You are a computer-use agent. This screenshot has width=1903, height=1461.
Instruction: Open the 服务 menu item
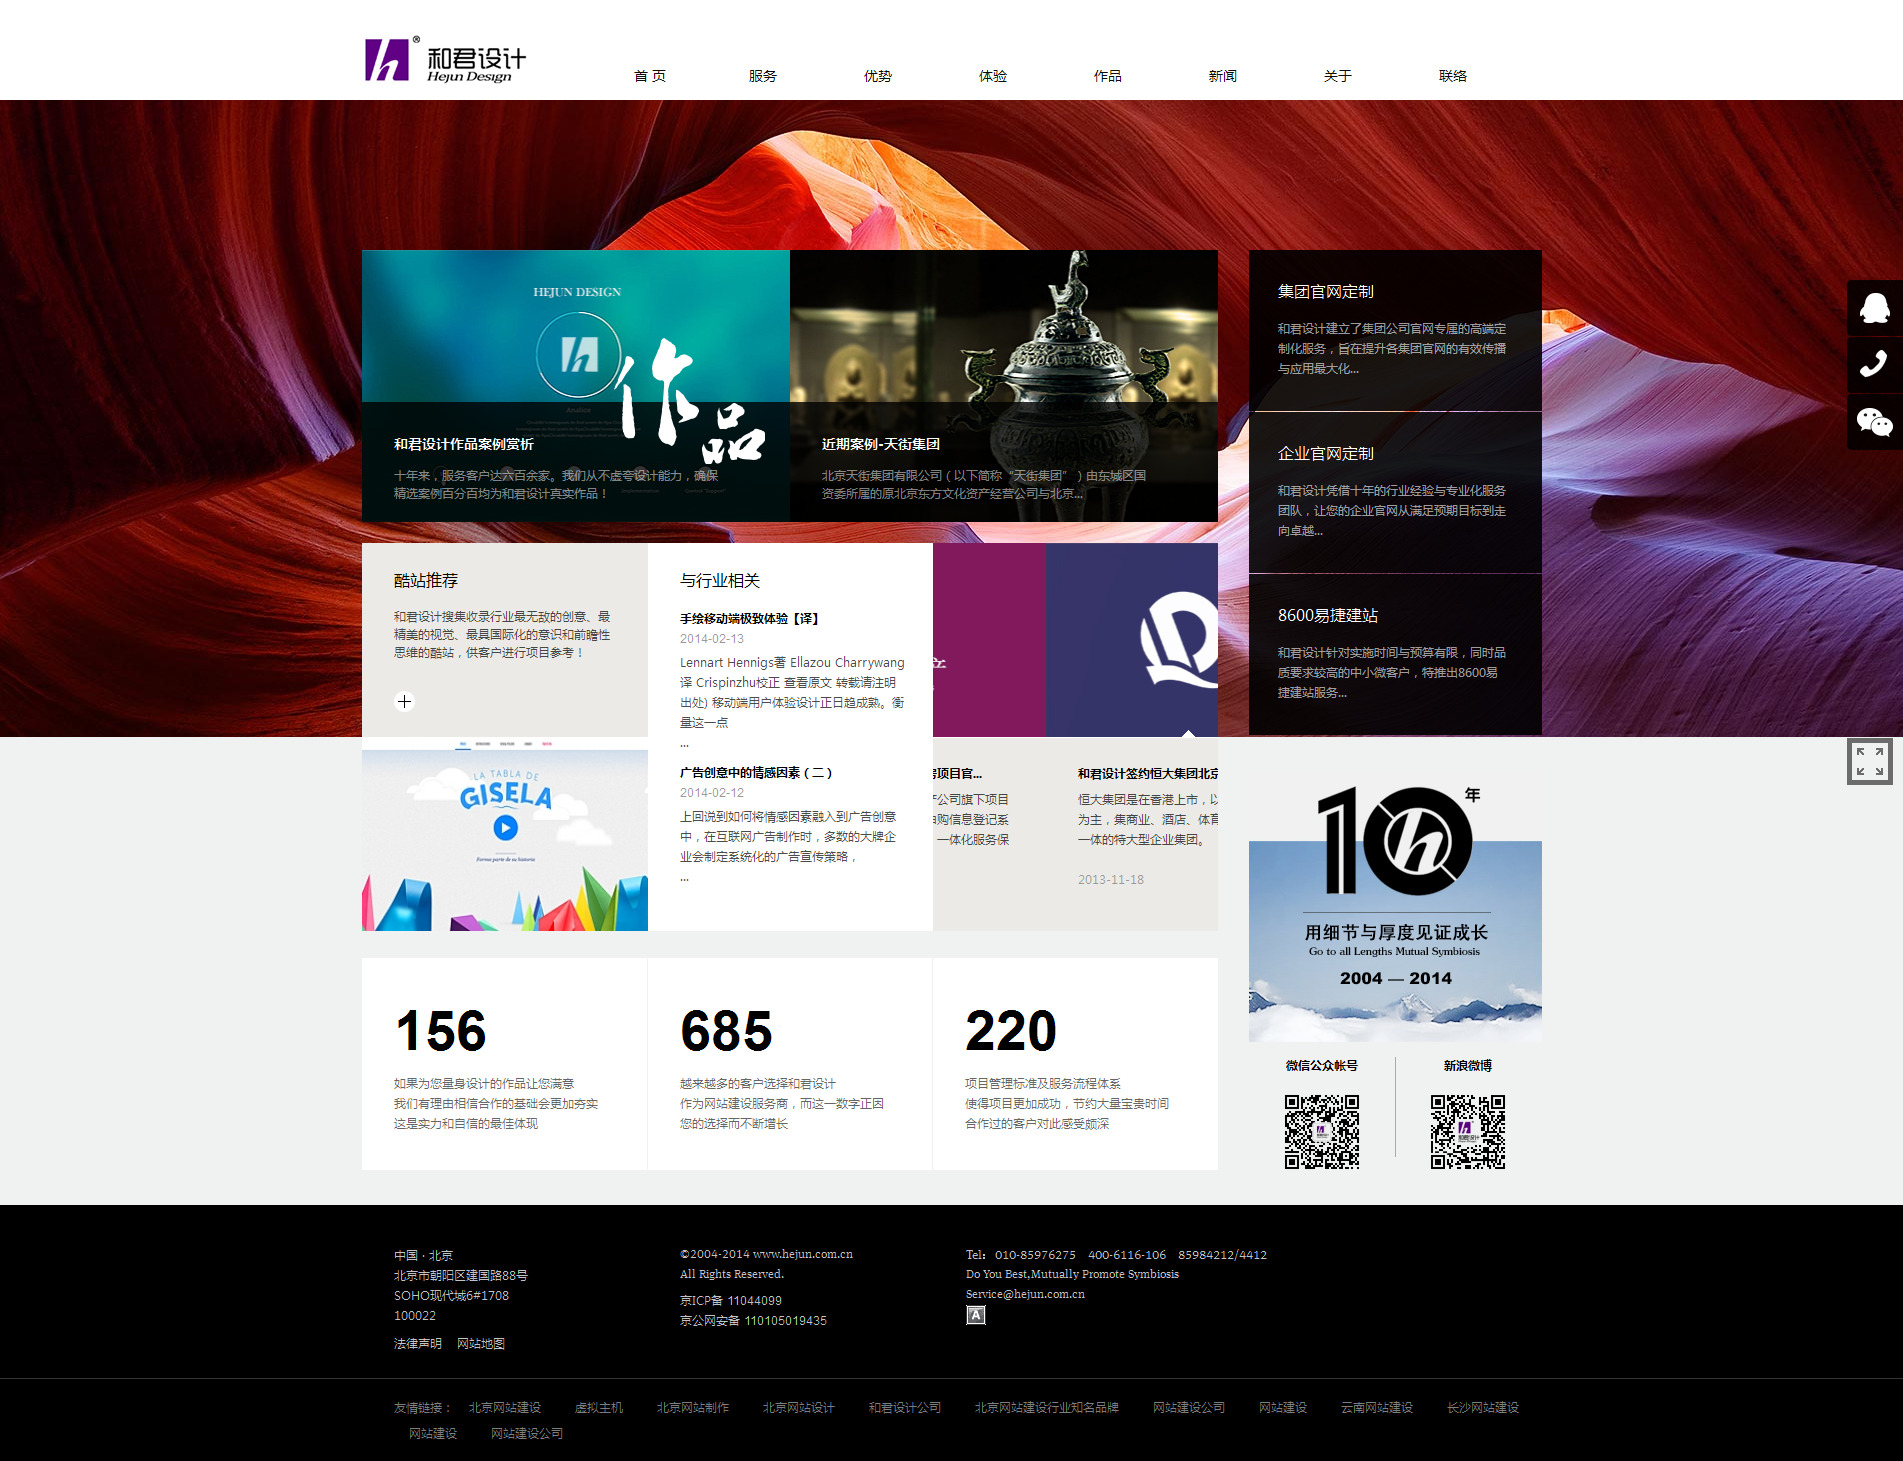click(762, 76)
